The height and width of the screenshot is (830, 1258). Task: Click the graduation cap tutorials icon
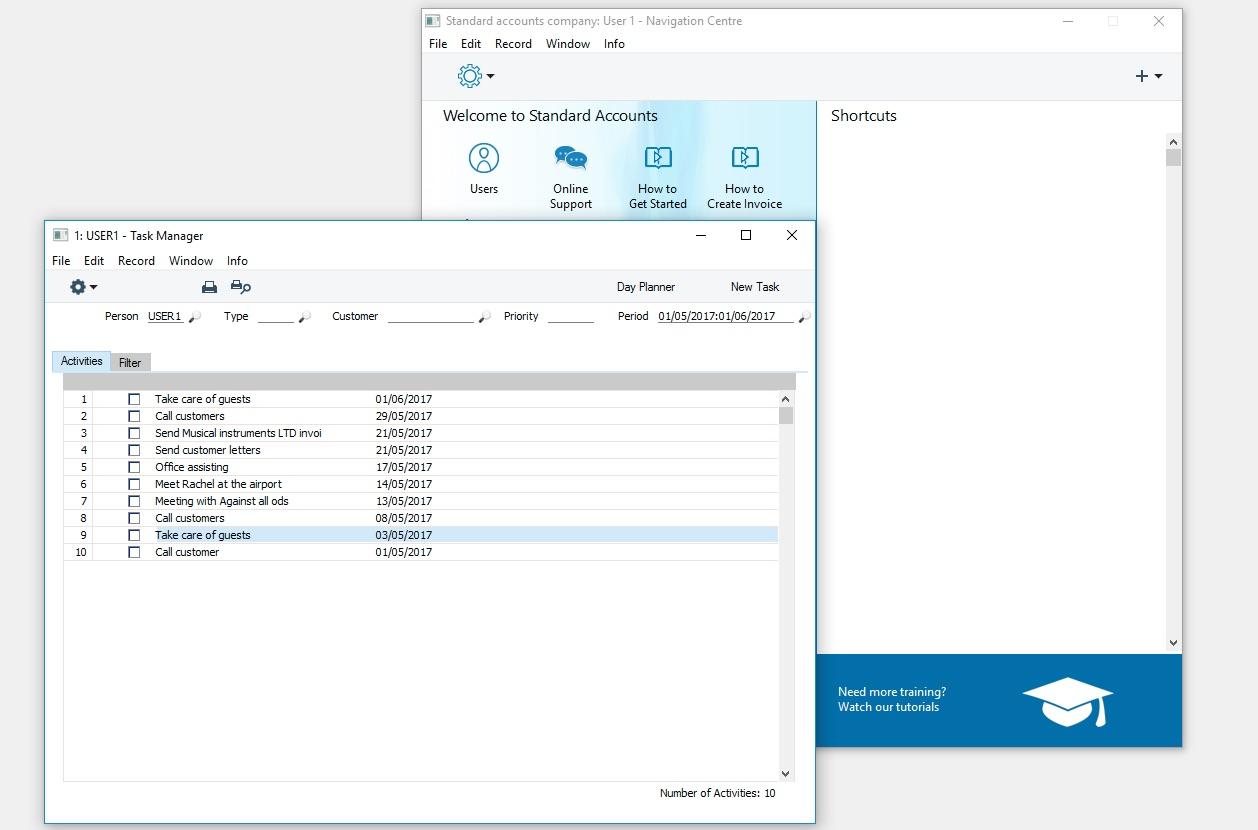tap(1068, 701)
